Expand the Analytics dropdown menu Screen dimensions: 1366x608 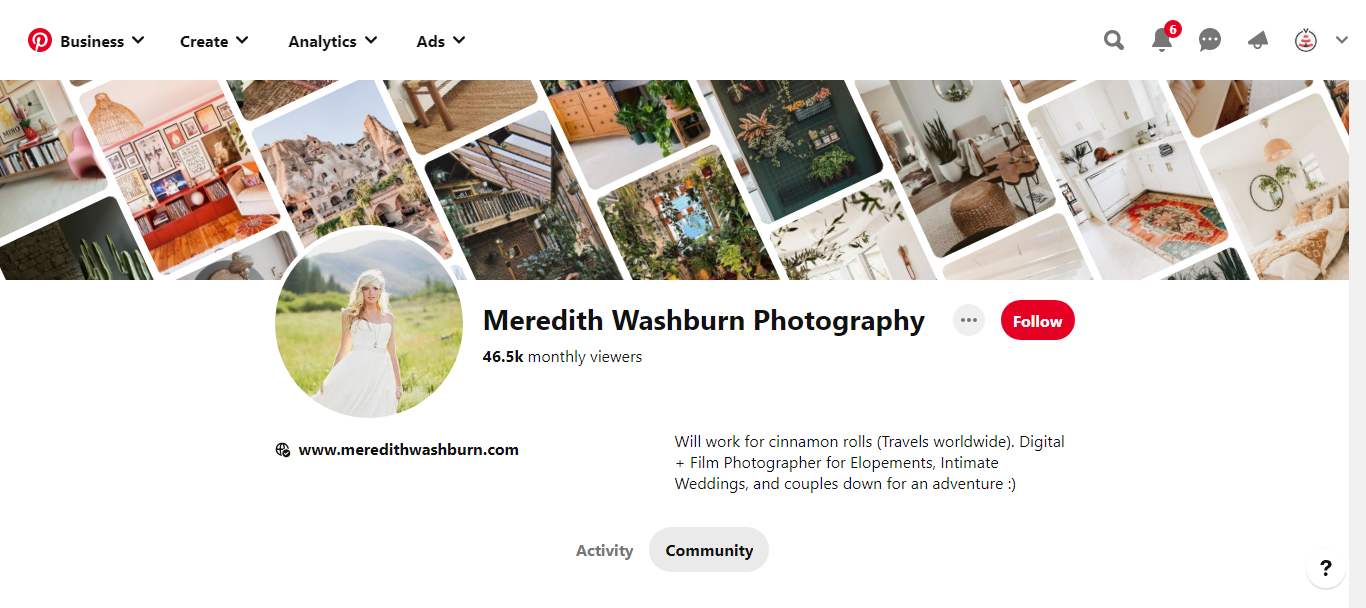click(x=333, y=41)
